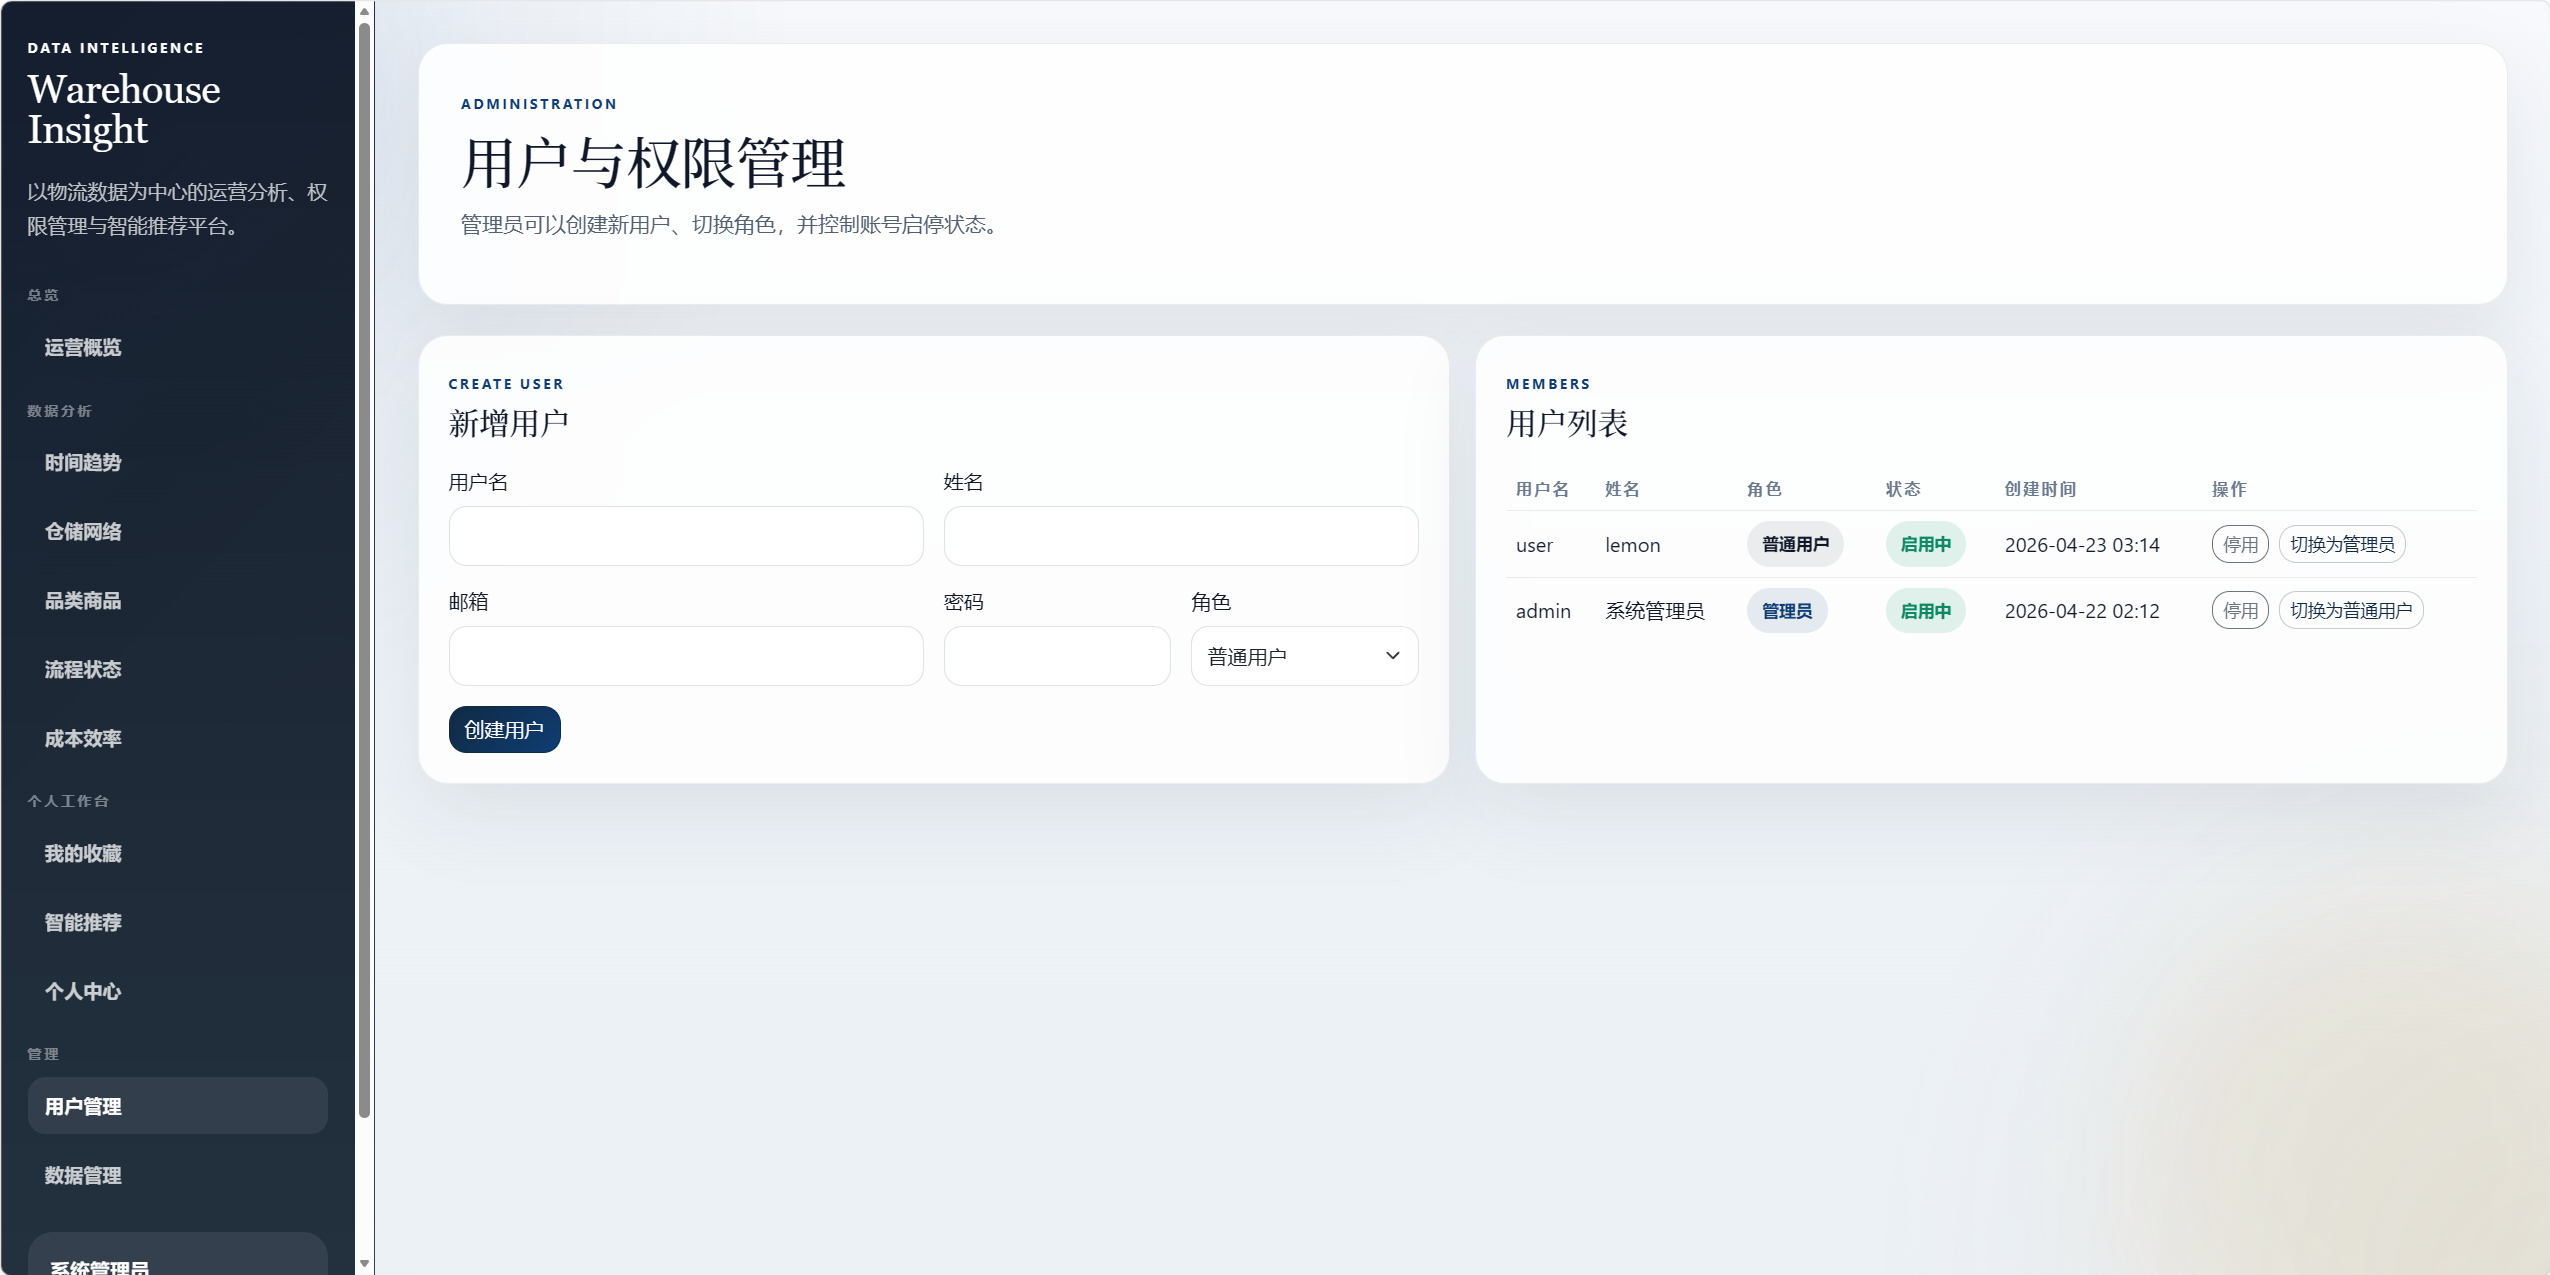Switch lemon to administrator role
Image resolution: width=2550 pixels, height=1275 pixels.
[x=2341, y=545]
